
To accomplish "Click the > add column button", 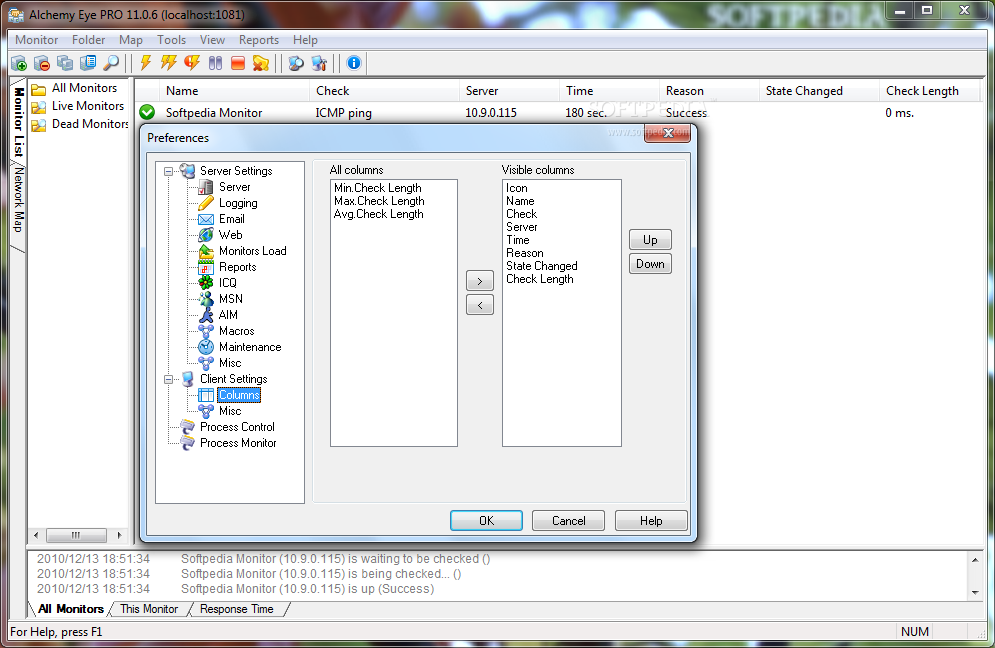I will click(x=480, y=281).
